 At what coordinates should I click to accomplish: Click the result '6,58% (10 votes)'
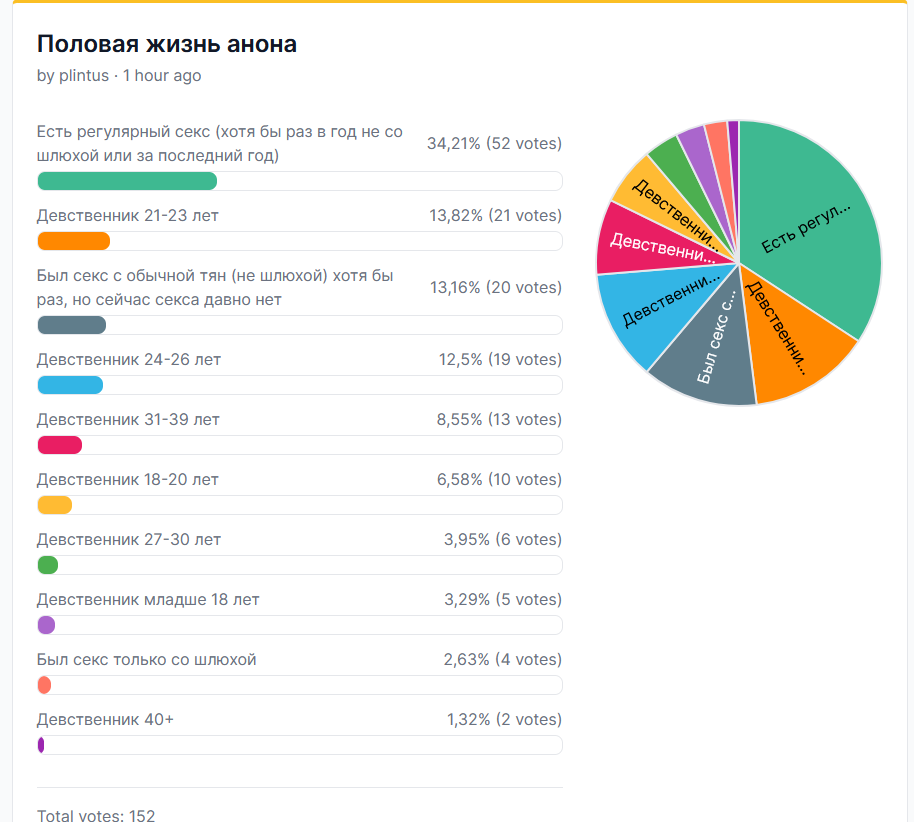[500, 480]
